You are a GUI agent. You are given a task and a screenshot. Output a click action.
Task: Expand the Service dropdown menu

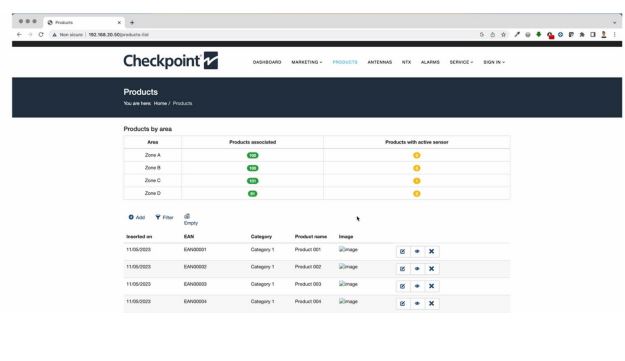[x=461, y=62]
